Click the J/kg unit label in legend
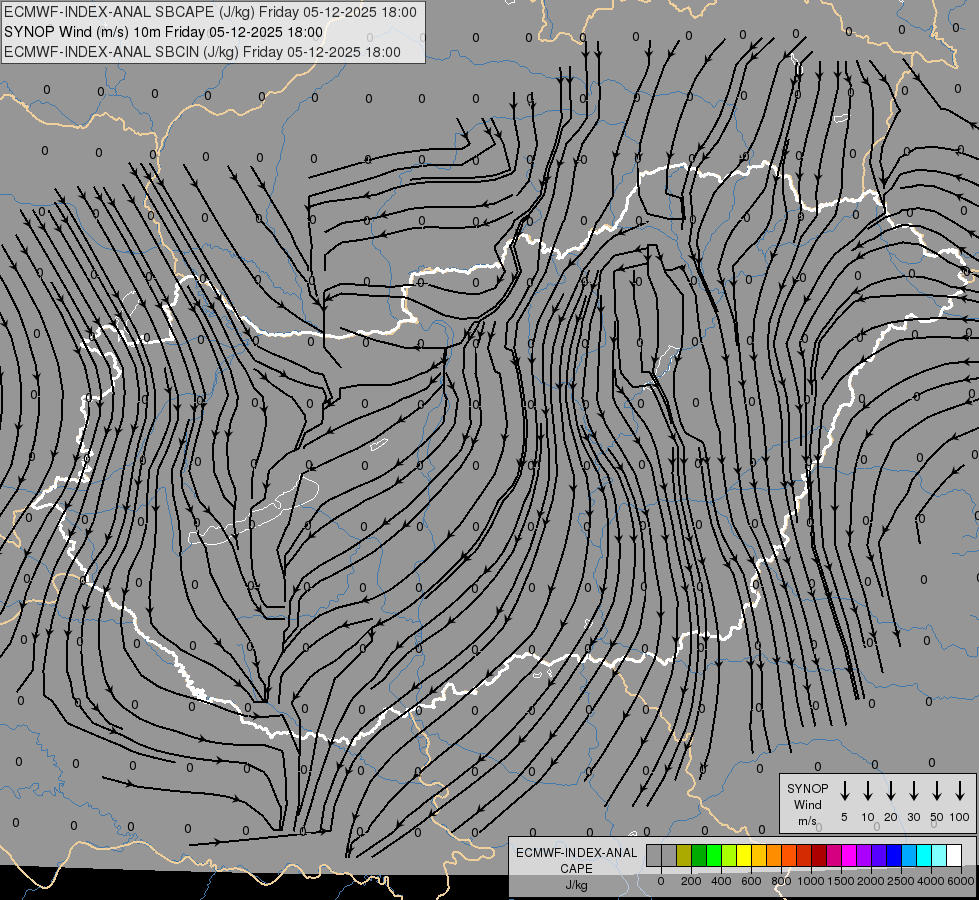Image resolution: width=979 pixels, height=900 pixels. pyautogui.click(x=576, y=885)
